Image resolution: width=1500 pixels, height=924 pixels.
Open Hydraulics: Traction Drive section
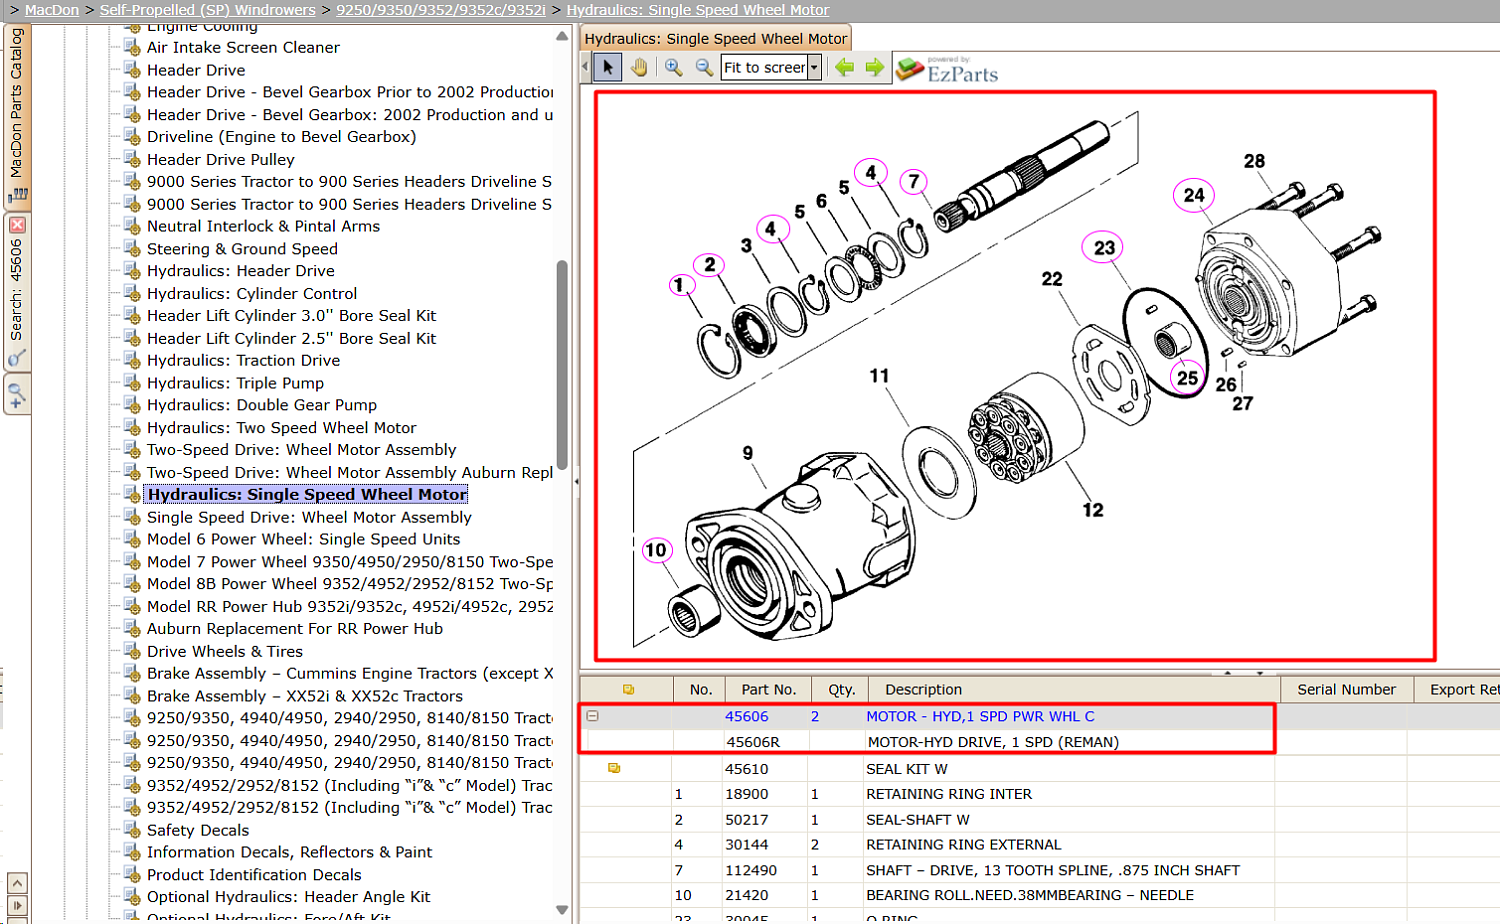tap(243, 360)
